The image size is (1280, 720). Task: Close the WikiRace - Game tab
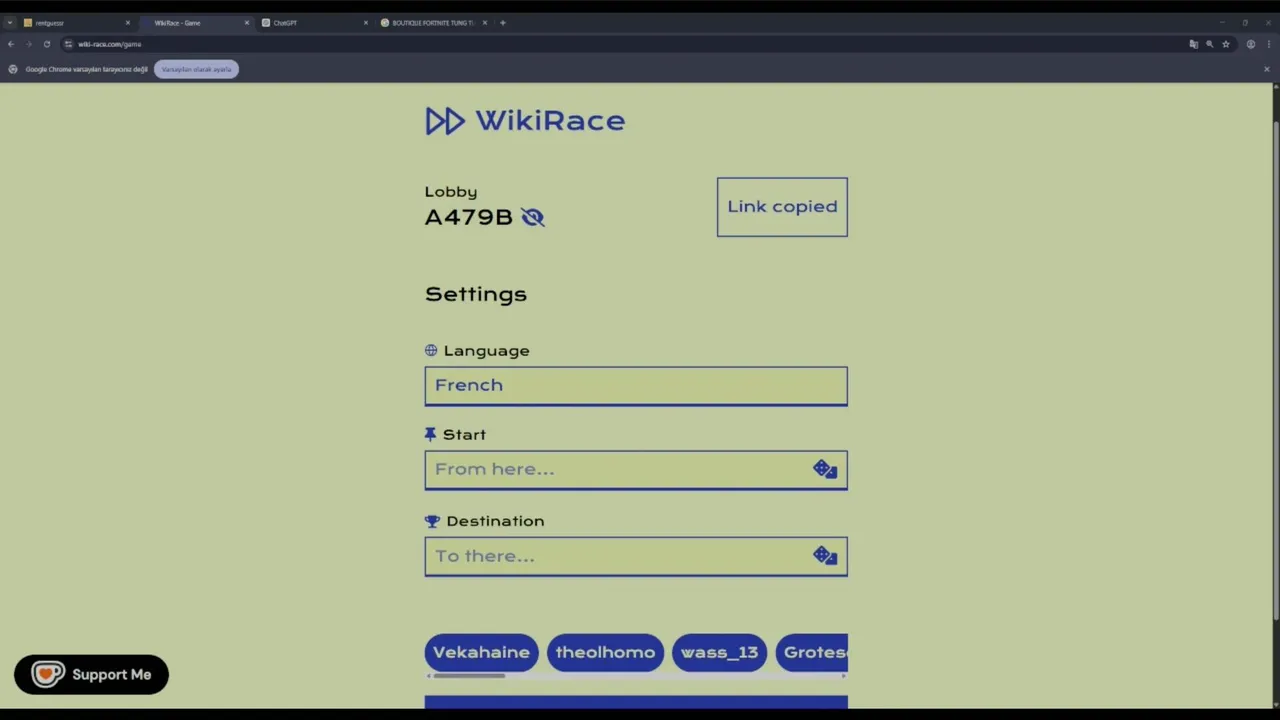[246, 22]
